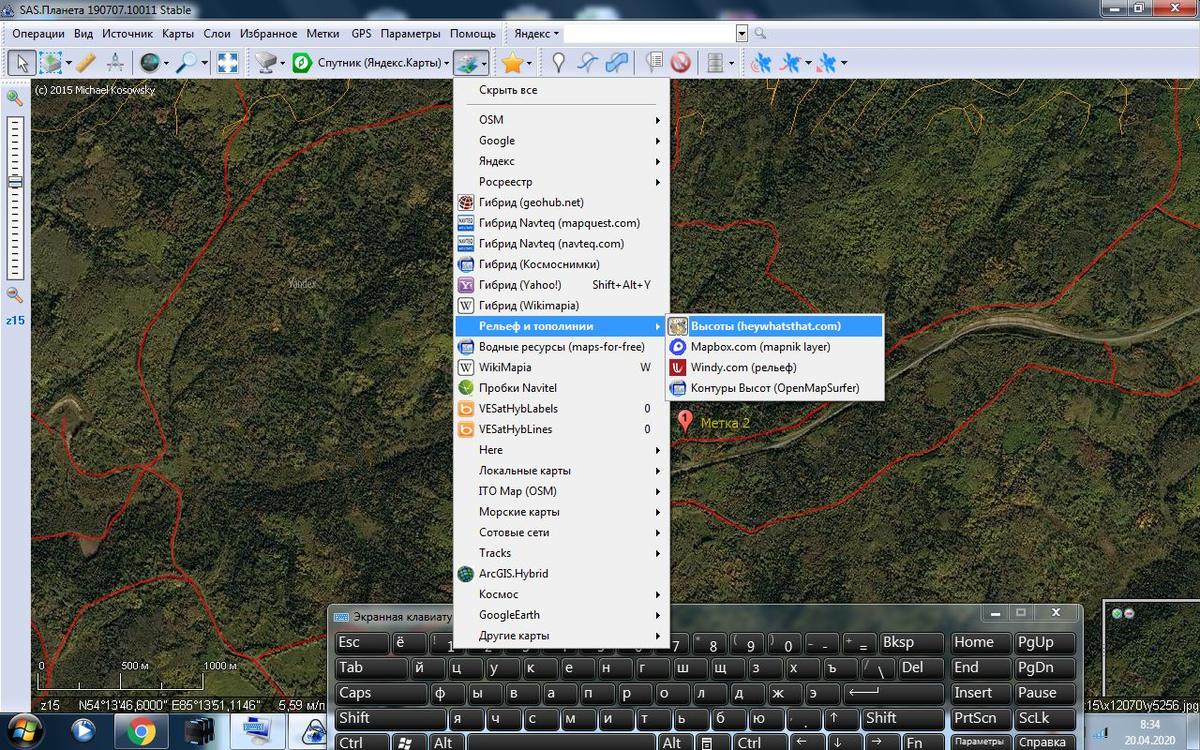The width and height of the screenshot is (1200, 750).
Task: Open the Карты menu
Action: click(178, 33)
